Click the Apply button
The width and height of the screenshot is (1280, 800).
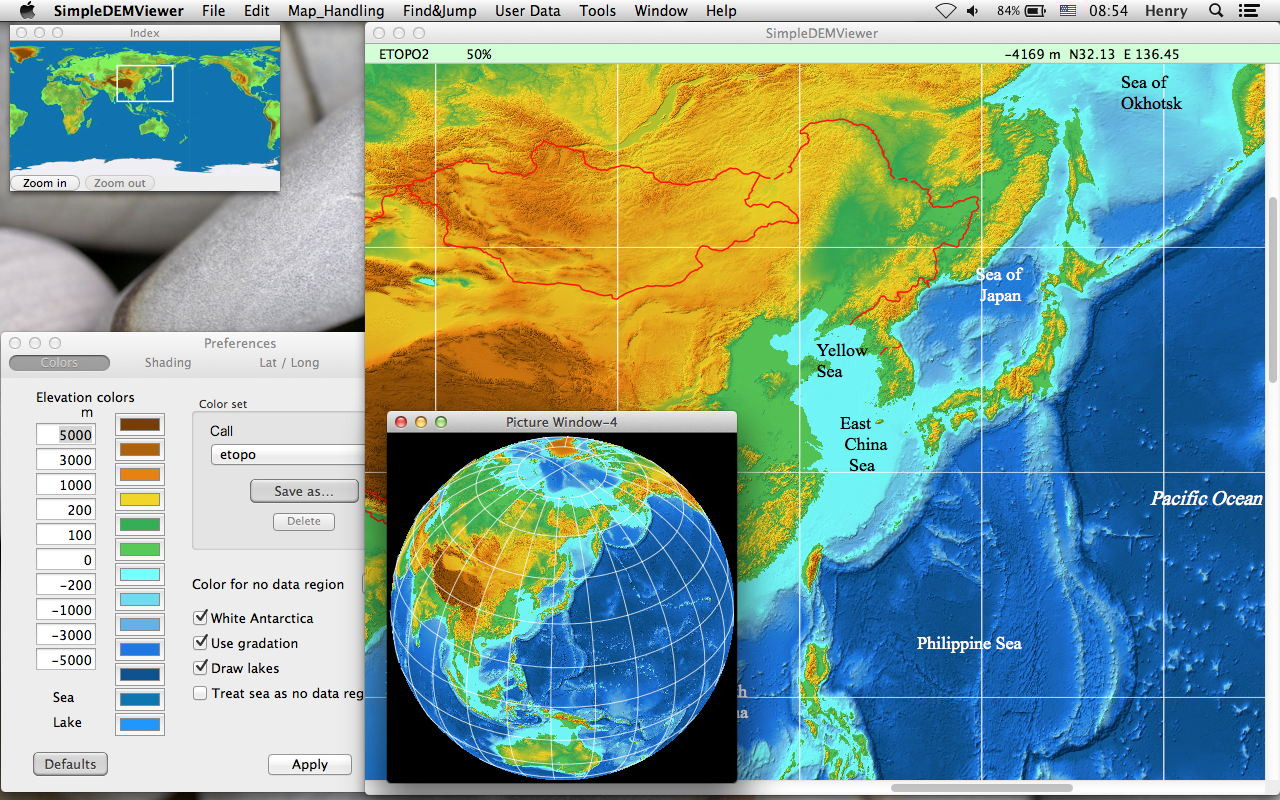tap(310, 764)
